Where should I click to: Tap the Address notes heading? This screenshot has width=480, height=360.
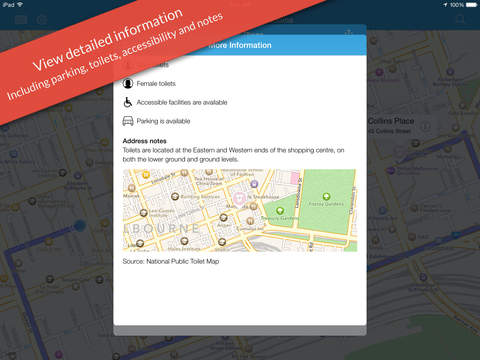pos(144,141)
